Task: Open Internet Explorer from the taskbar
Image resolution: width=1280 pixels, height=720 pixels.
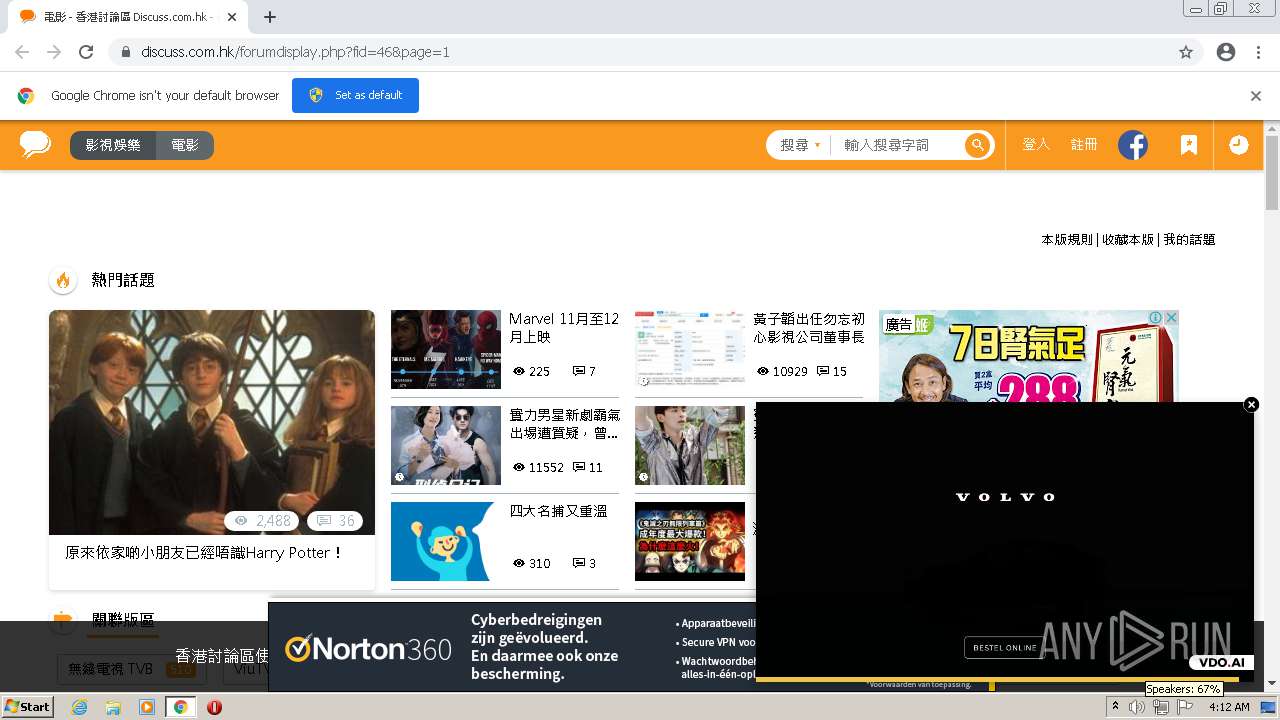Action: (x=79, y=707)
